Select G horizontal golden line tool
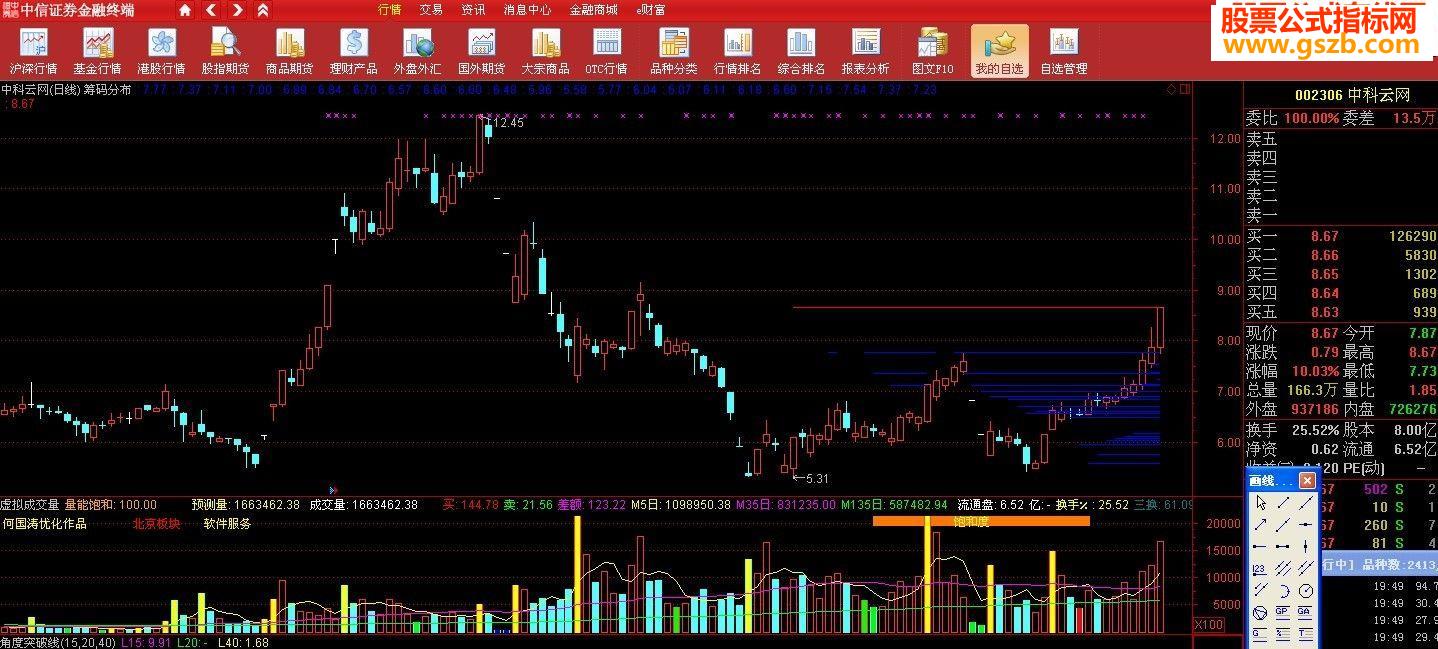 [x=1260, y=634]
